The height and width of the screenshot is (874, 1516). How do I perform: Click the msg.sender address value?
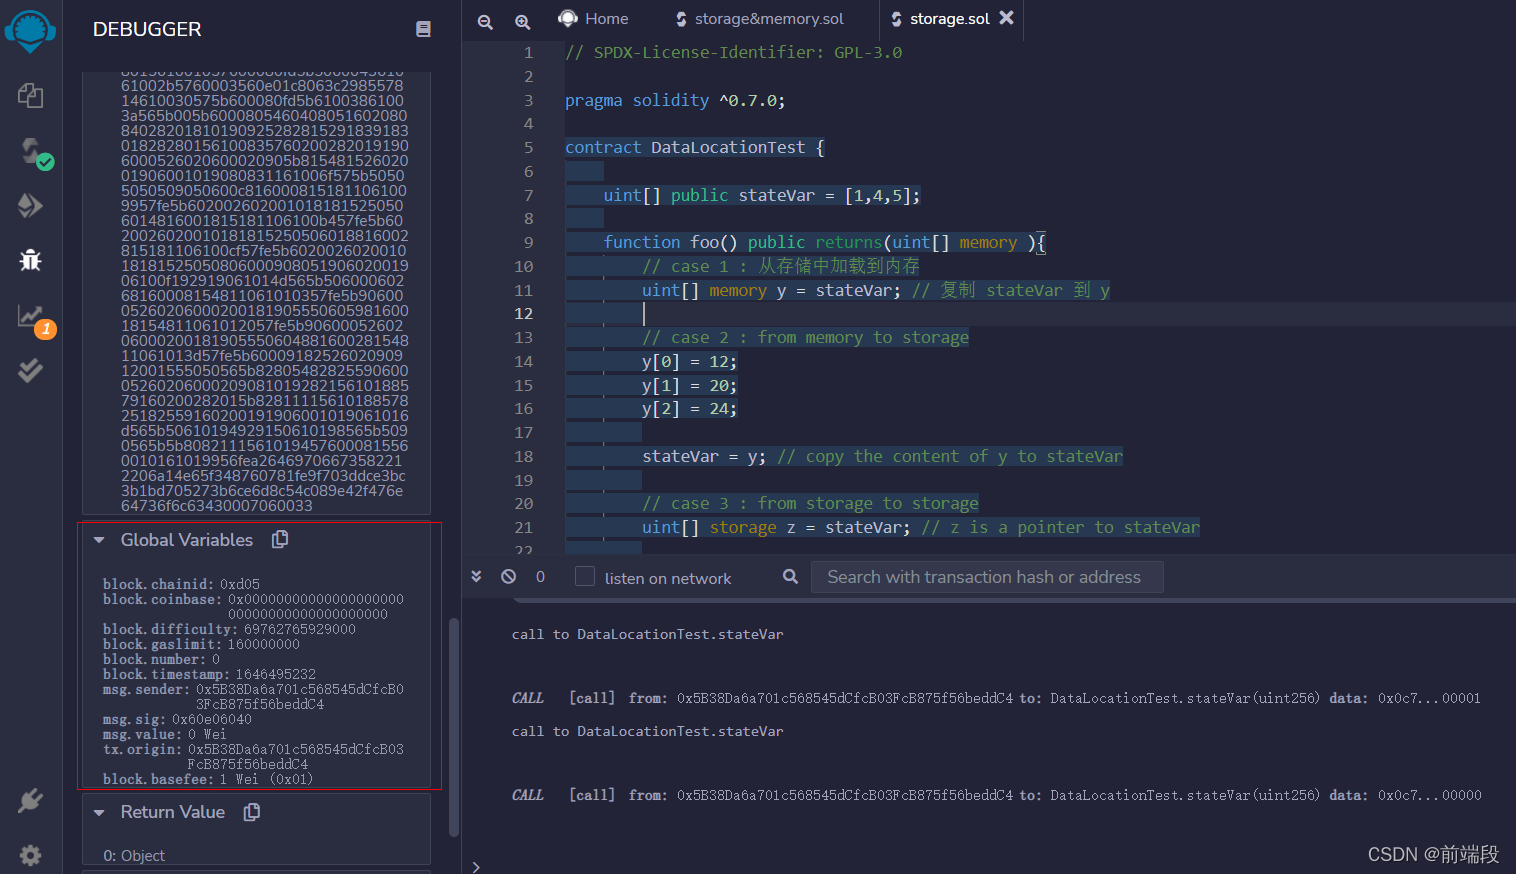tap(300, 697)
